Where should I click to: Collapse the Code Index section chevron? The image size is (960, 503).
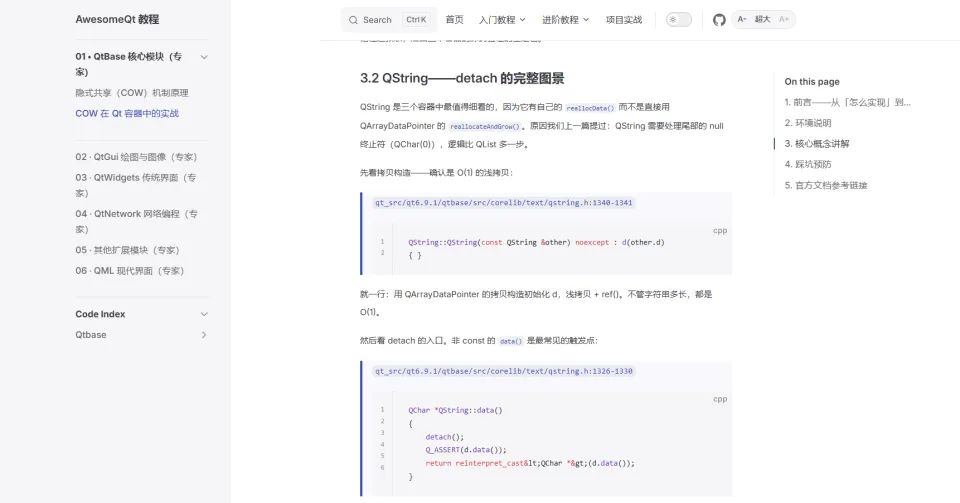[x=204, y=314]
